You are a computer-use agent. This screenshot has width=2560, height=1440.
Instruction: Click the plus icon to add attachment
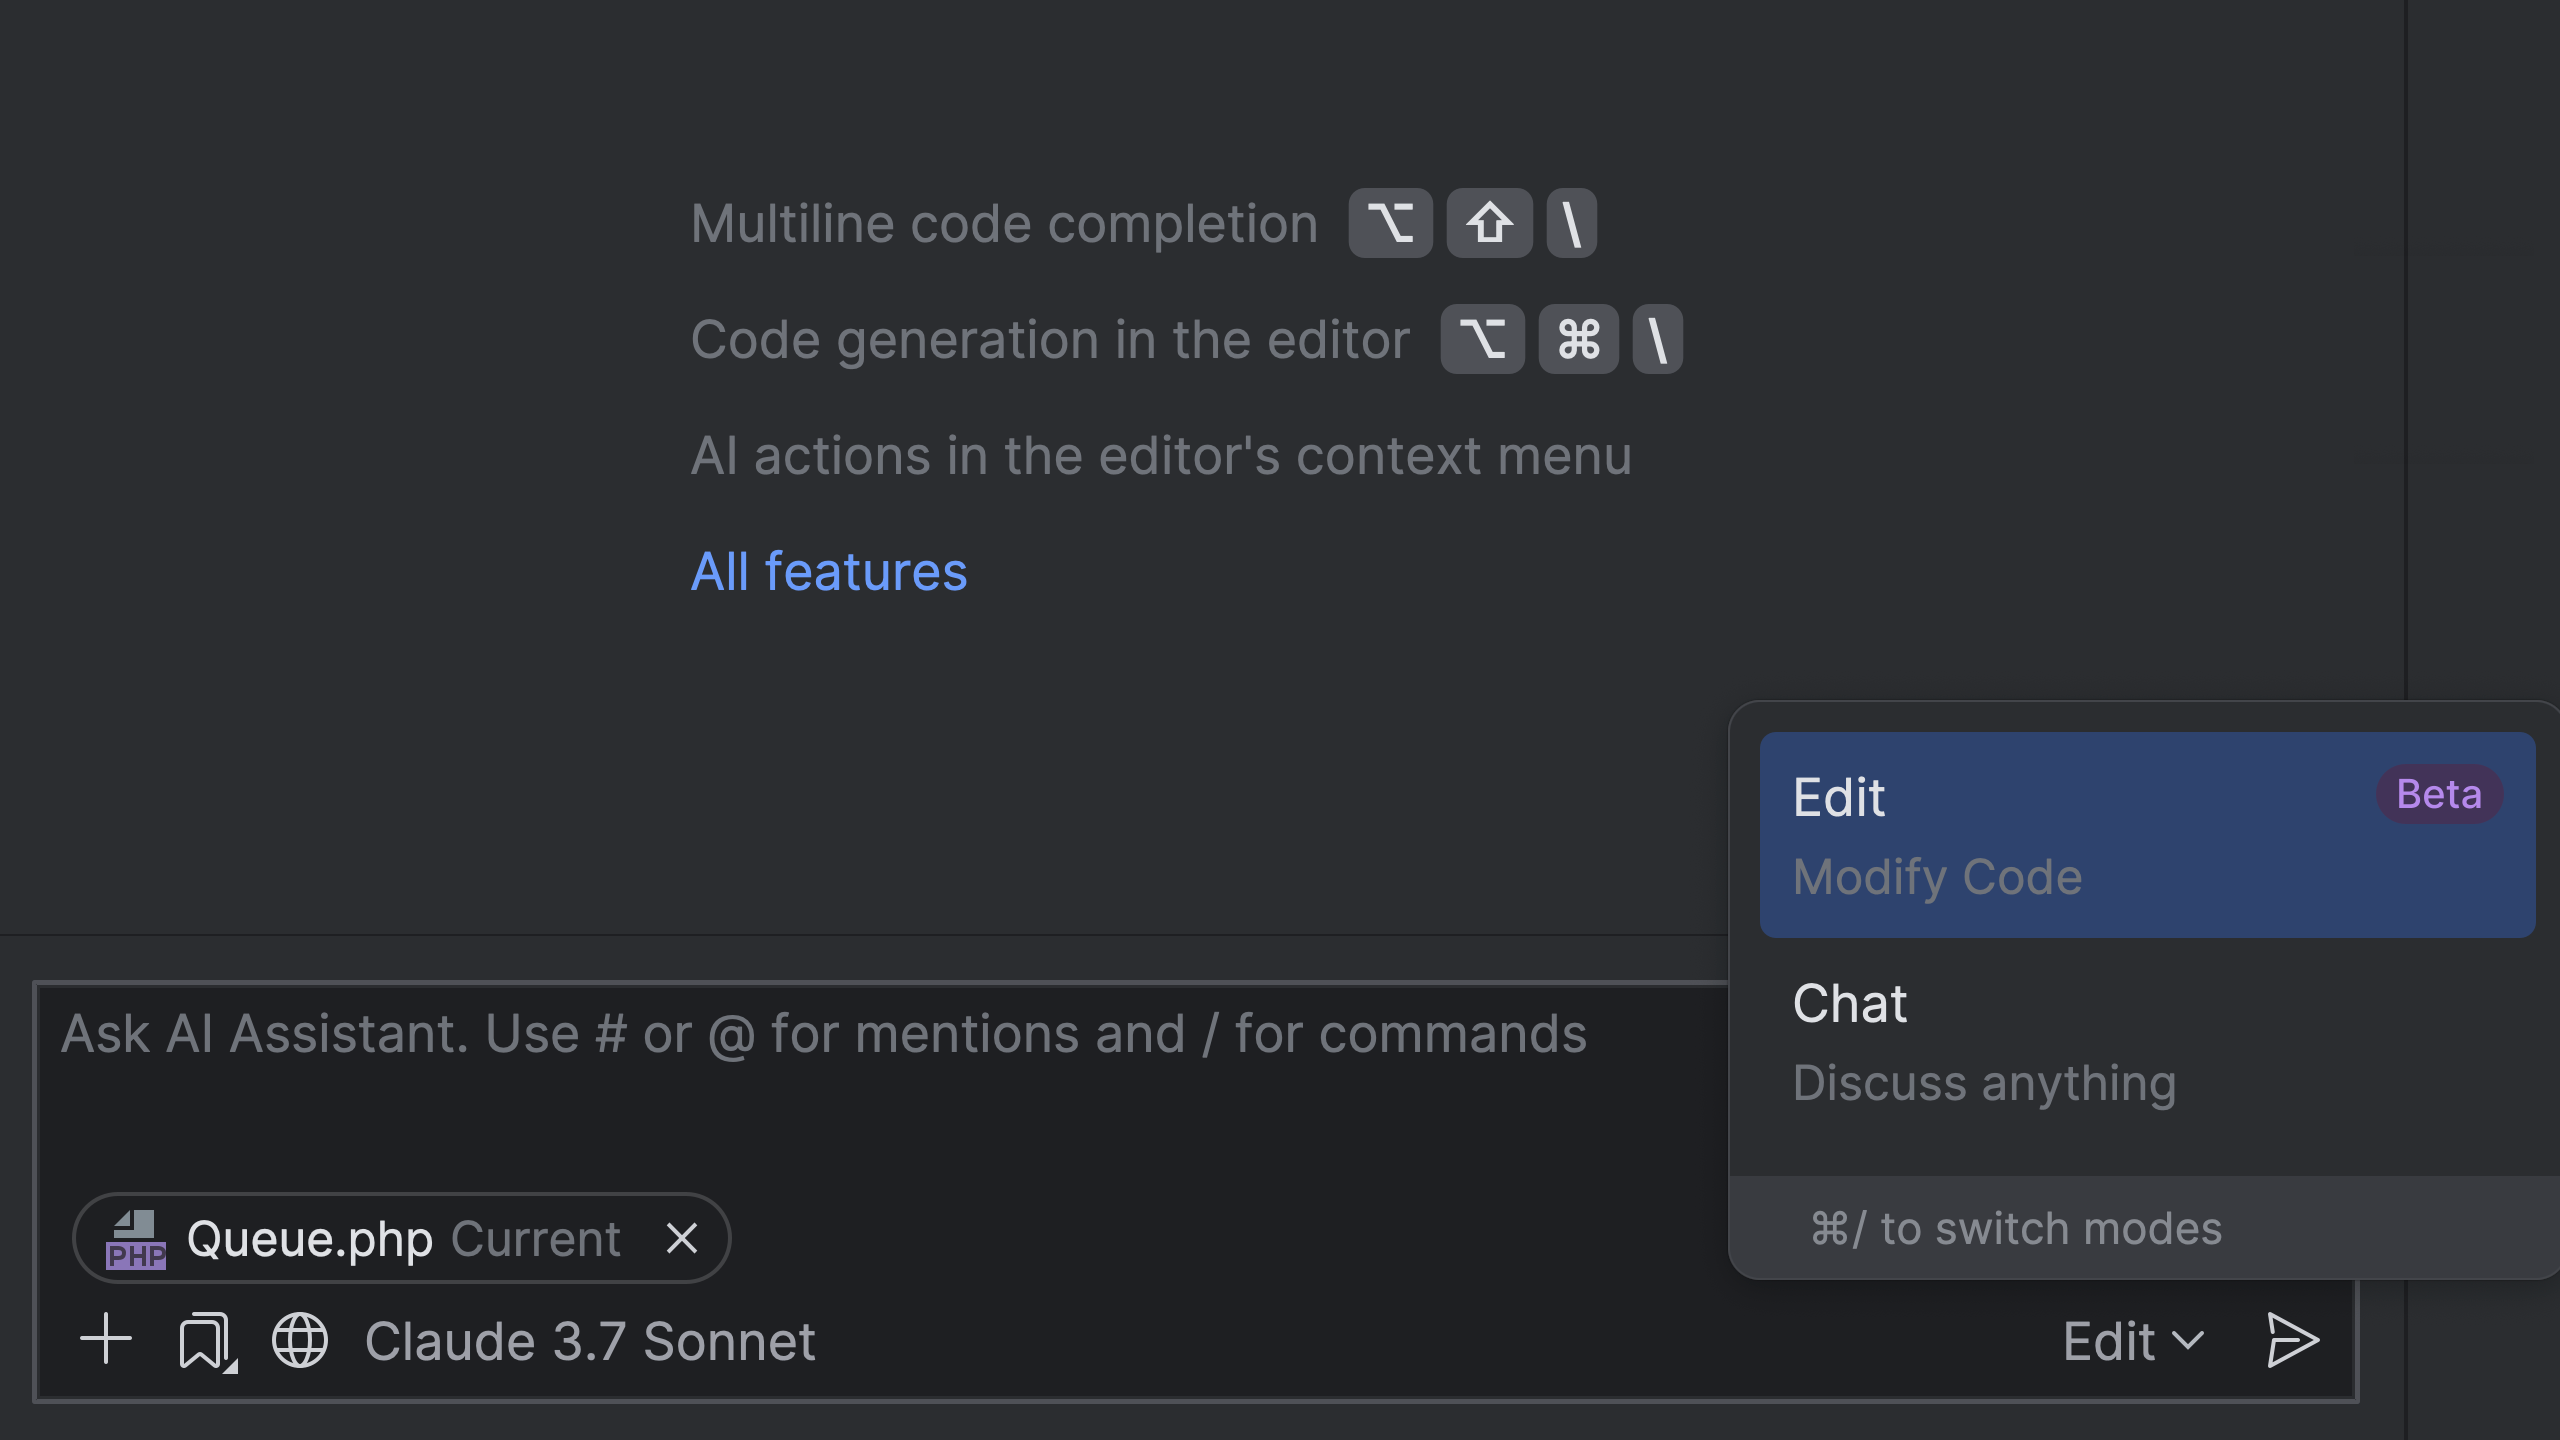point(106,1340)
